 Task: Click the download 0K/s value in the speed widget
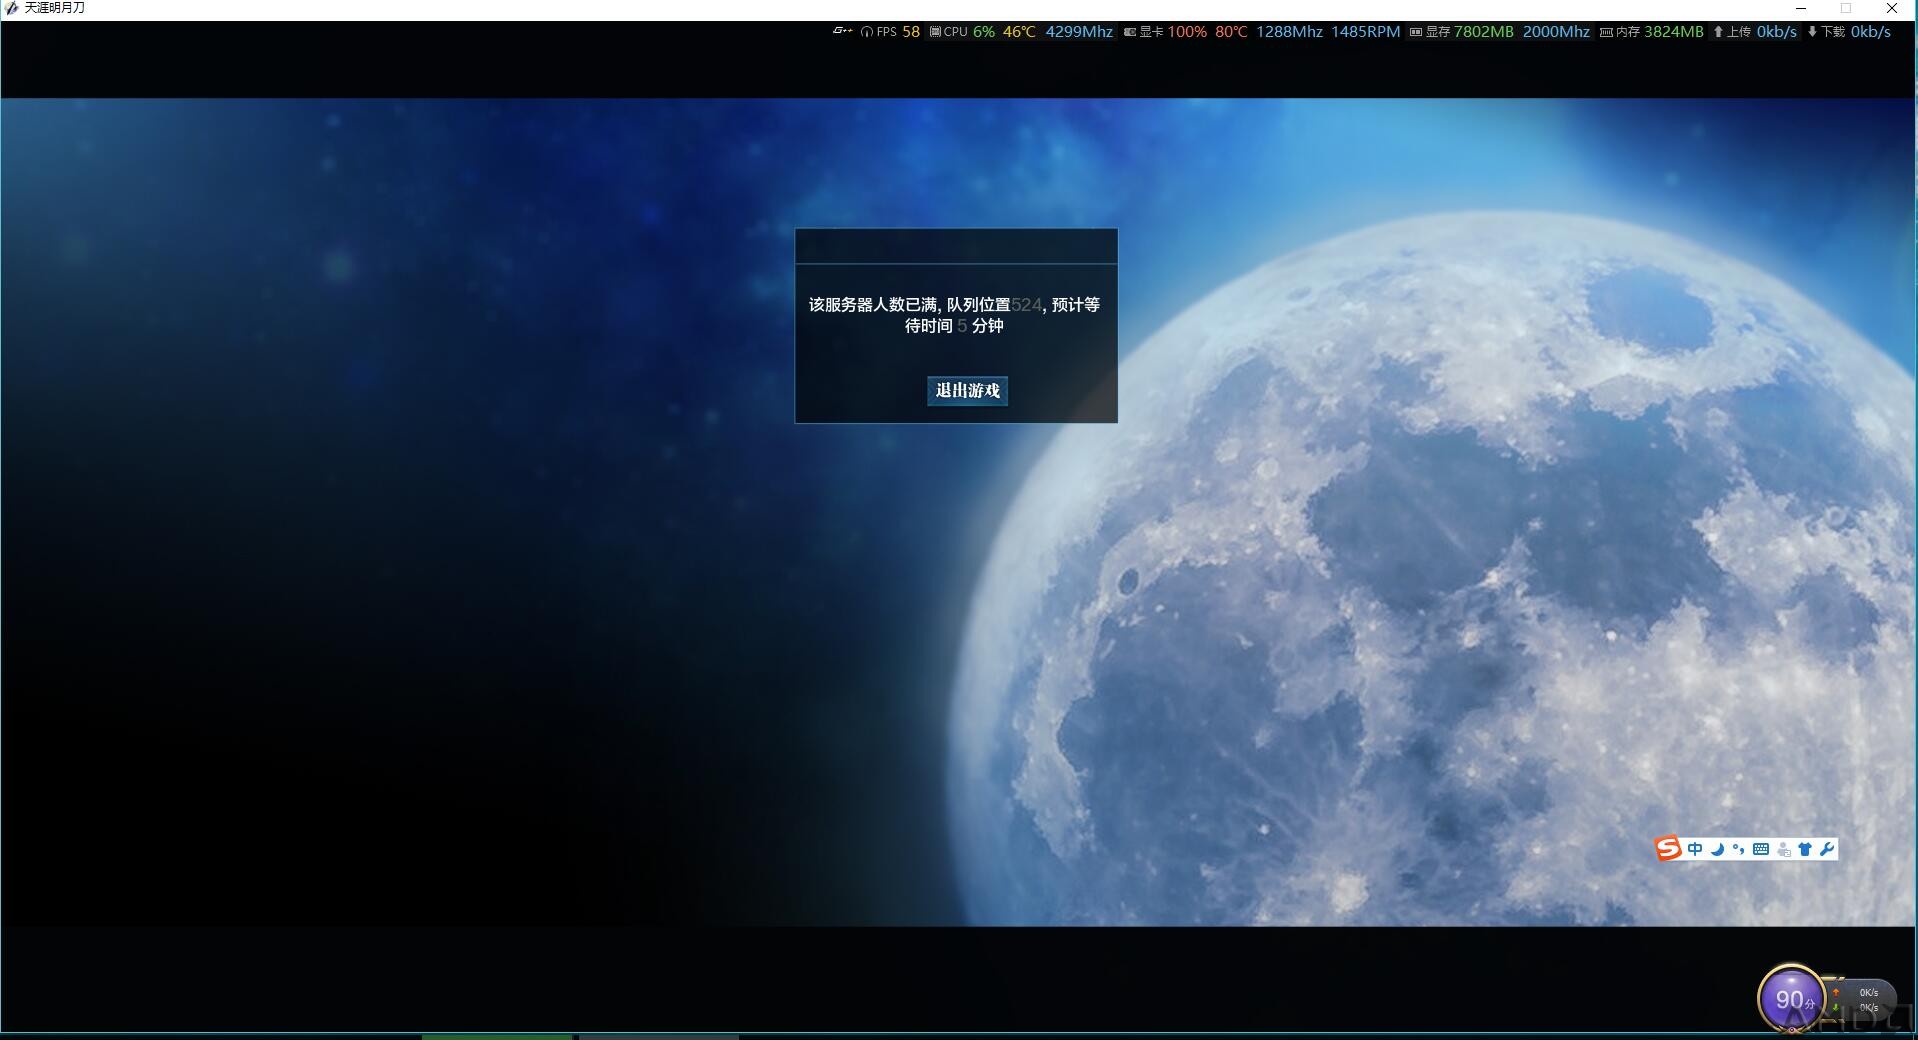[x=1868, y=1007]
